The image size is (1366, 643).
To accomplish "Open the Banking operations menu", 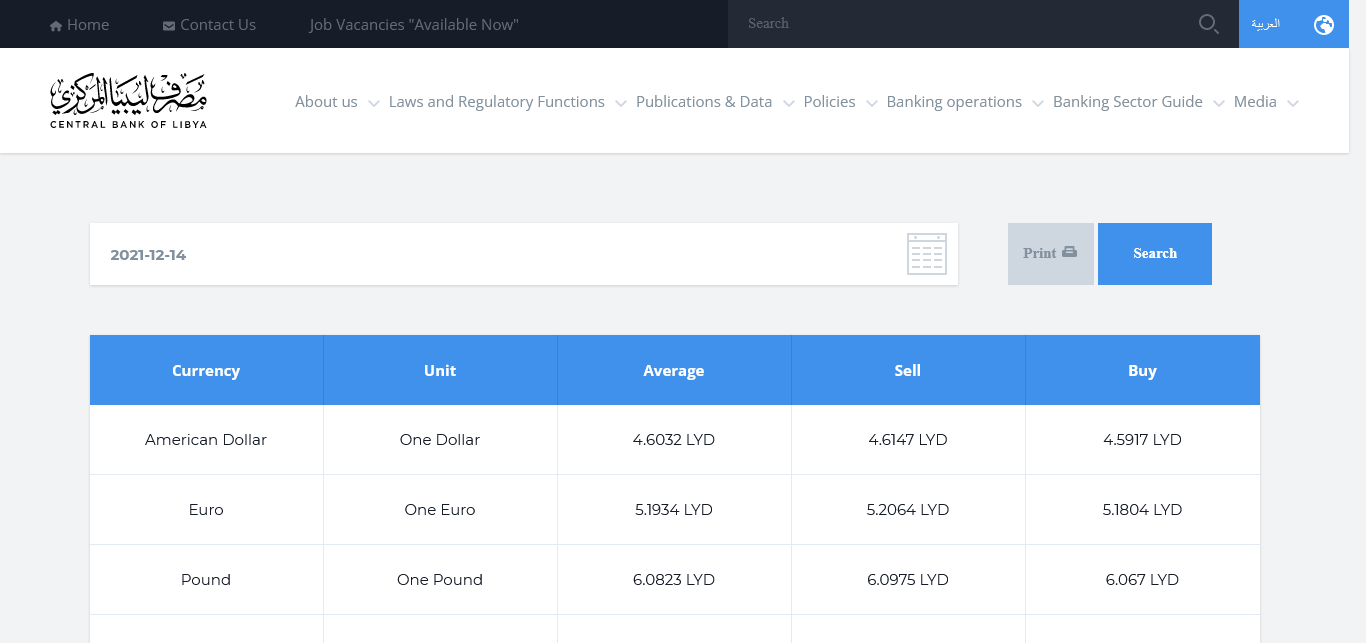I will [x=964, y=102].
